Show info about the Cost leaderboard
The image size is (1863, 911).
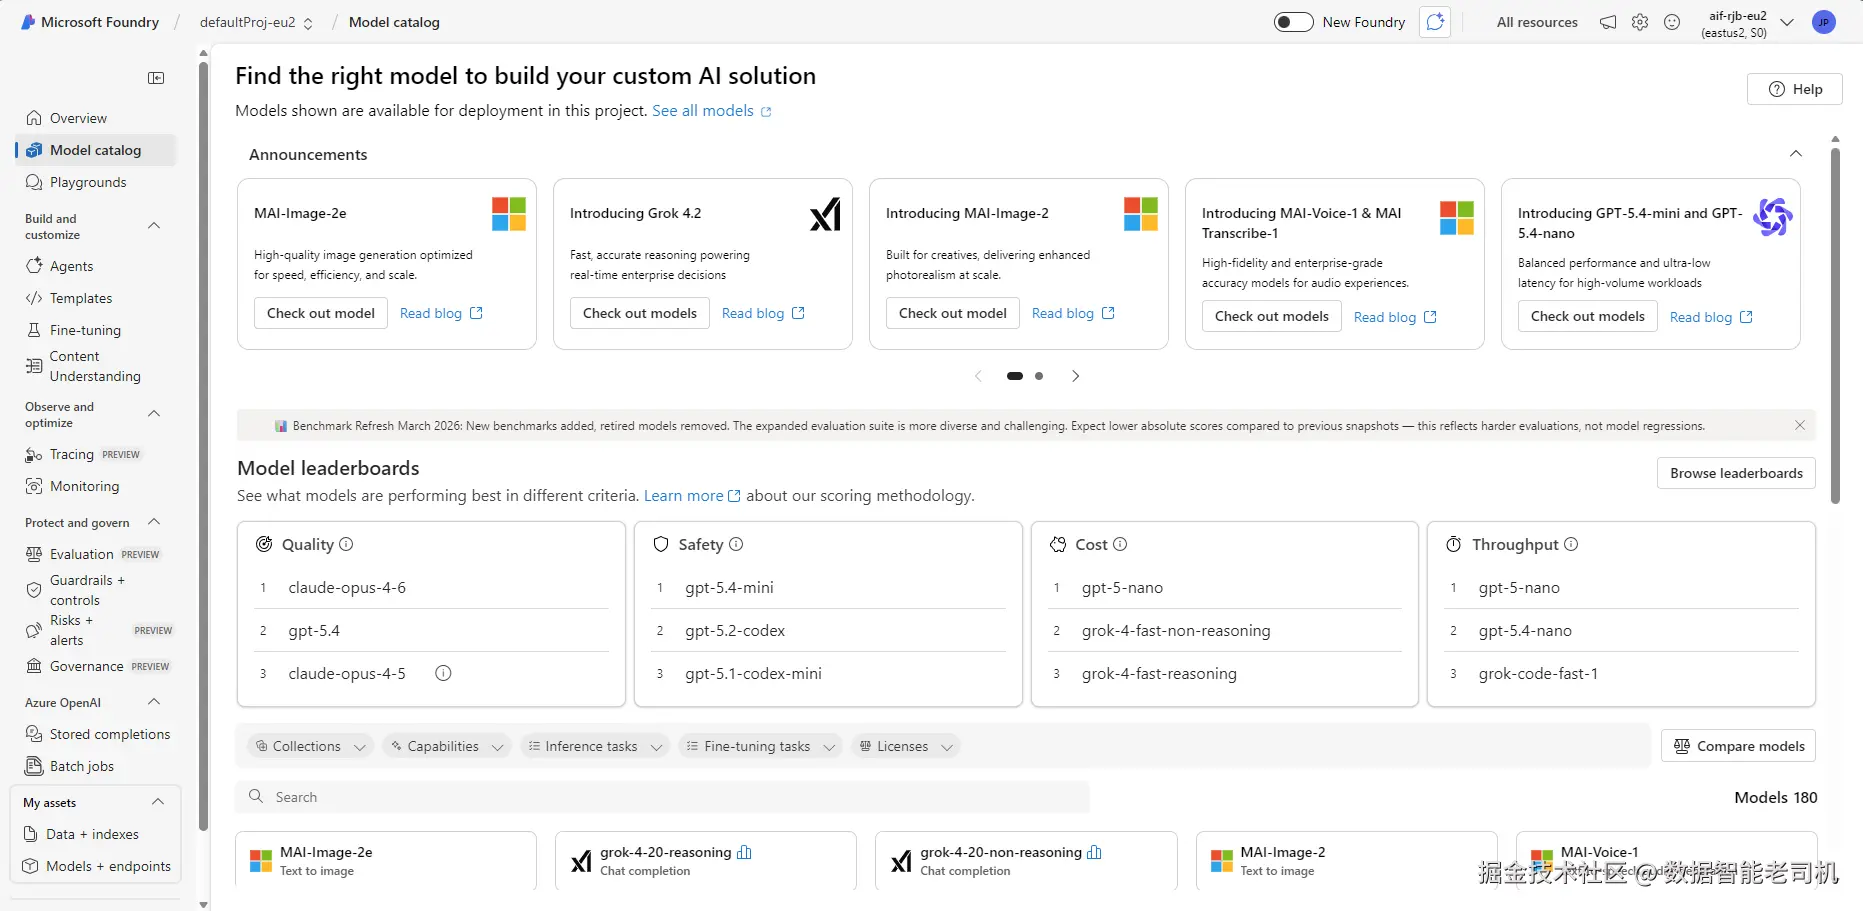click(x=1120, y=544)
